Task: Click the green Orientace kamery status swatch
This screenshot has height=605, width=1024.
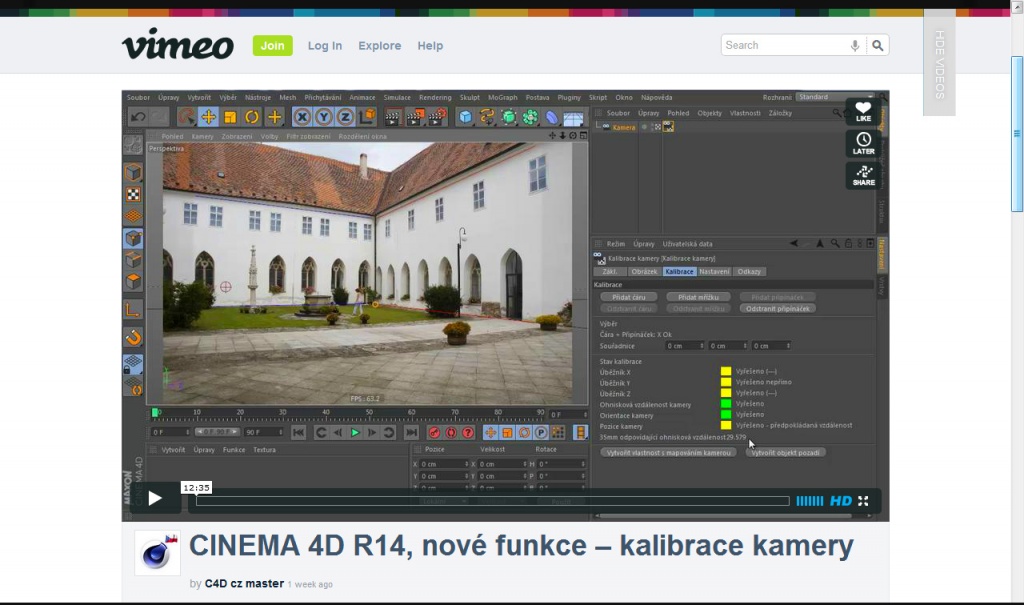Action: click(726, 415)
